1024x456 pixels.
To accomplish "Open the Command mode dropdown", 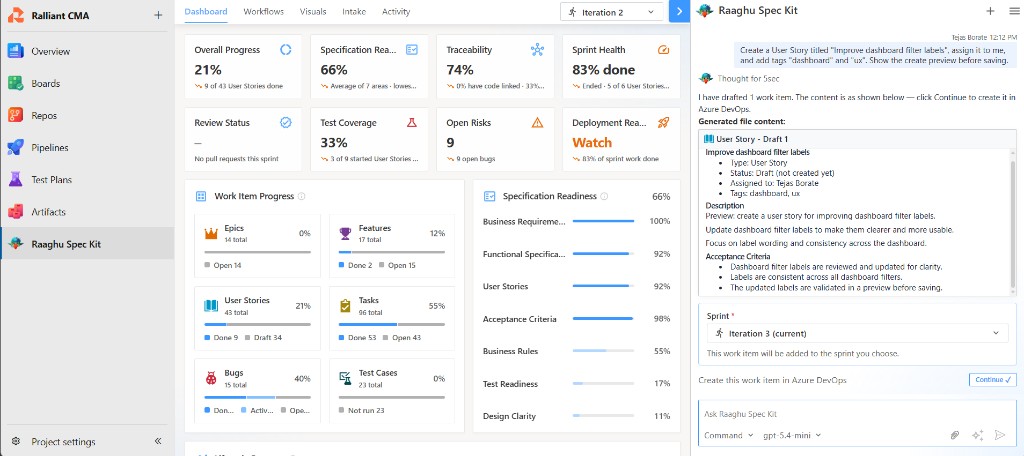I will [x=728, y=435].
